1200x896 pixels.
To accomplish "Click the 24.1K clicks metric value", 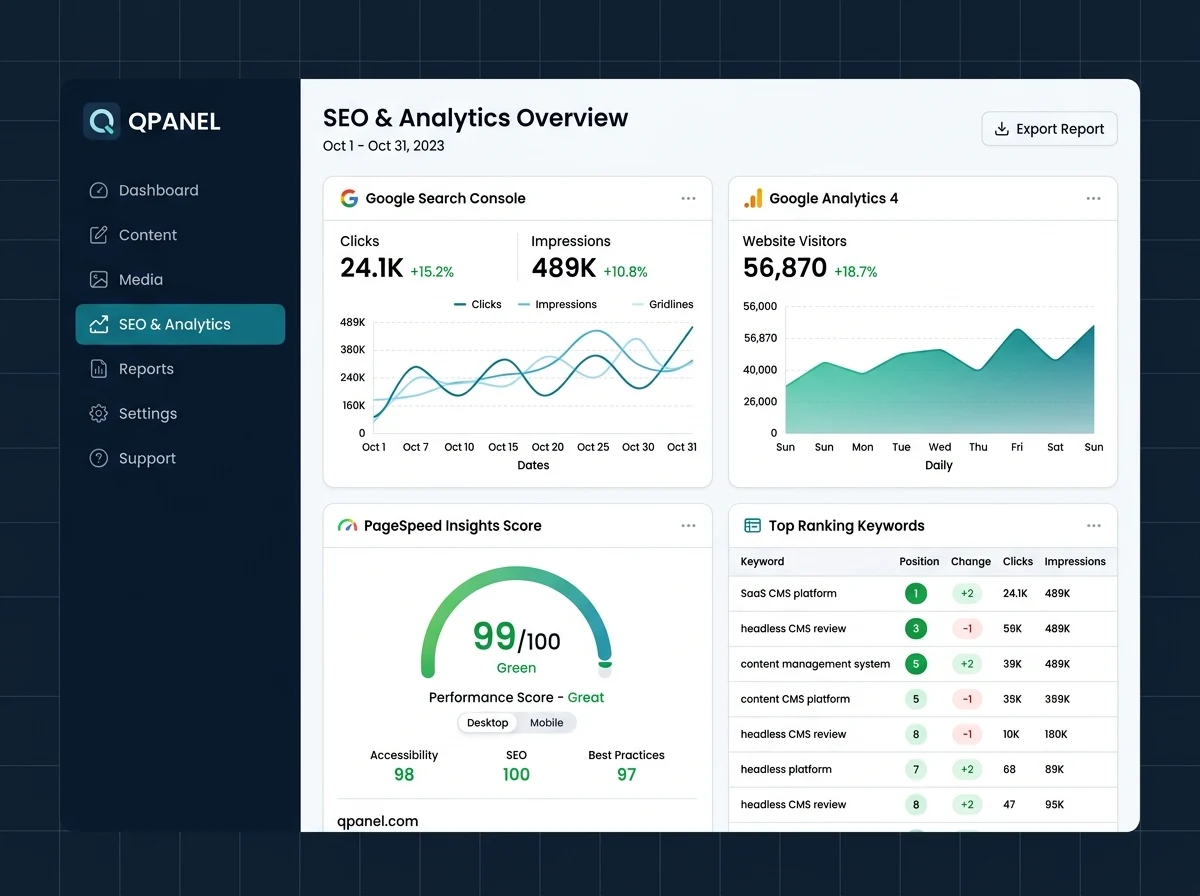I will (372, 268).
